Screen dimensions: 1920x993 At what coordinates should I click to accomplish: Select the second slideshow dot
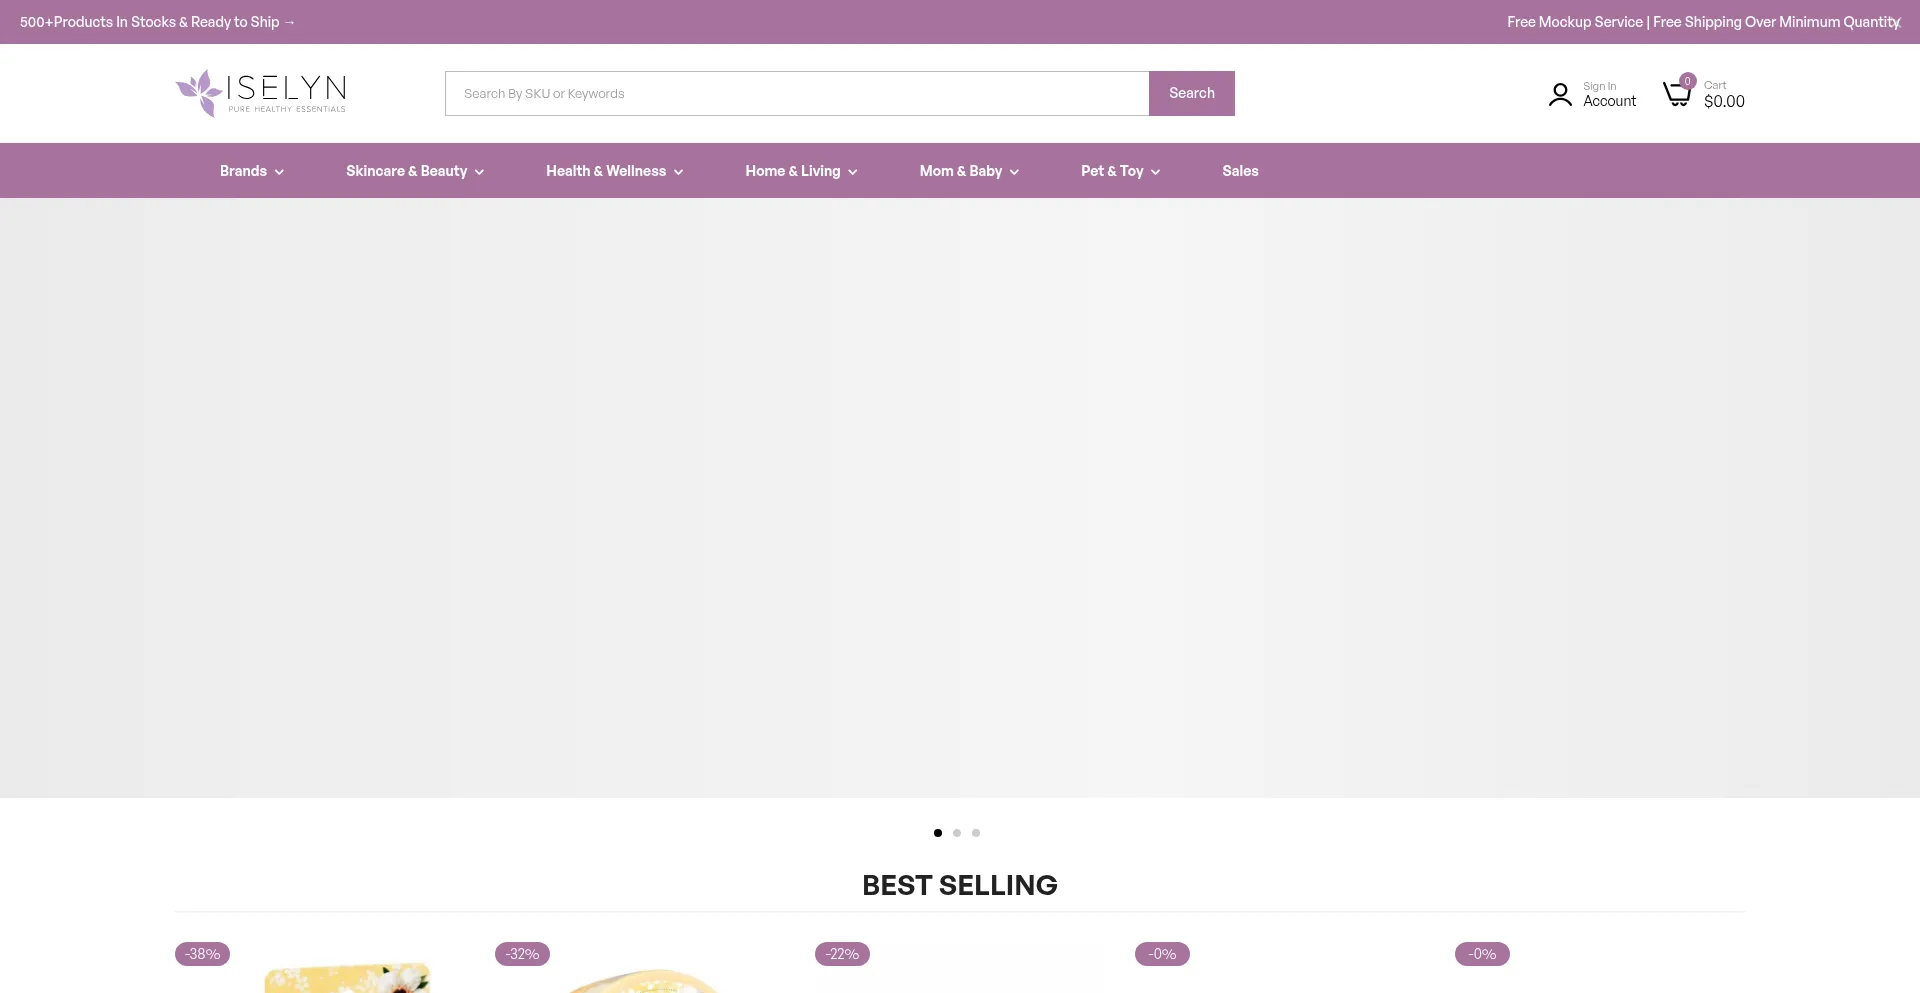tap(957, 833)
